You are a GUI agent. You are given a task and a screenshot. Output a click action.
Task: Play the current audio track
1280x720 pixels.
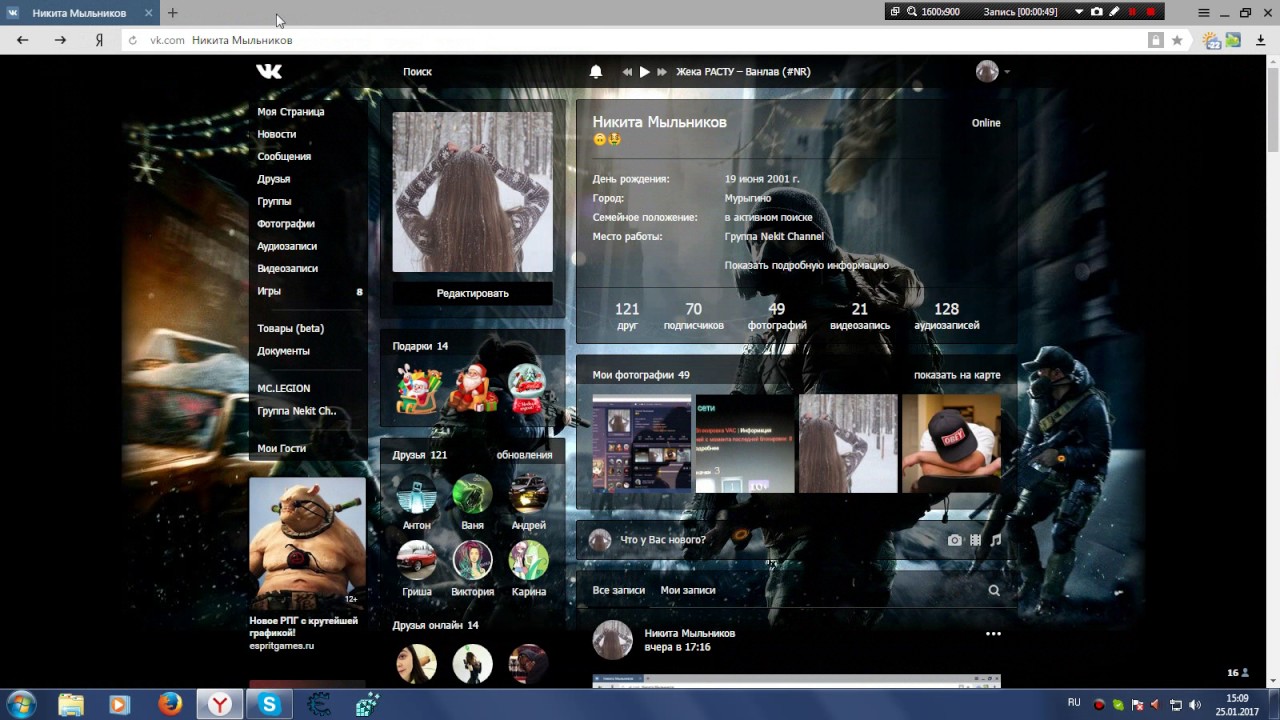point(645,72)
